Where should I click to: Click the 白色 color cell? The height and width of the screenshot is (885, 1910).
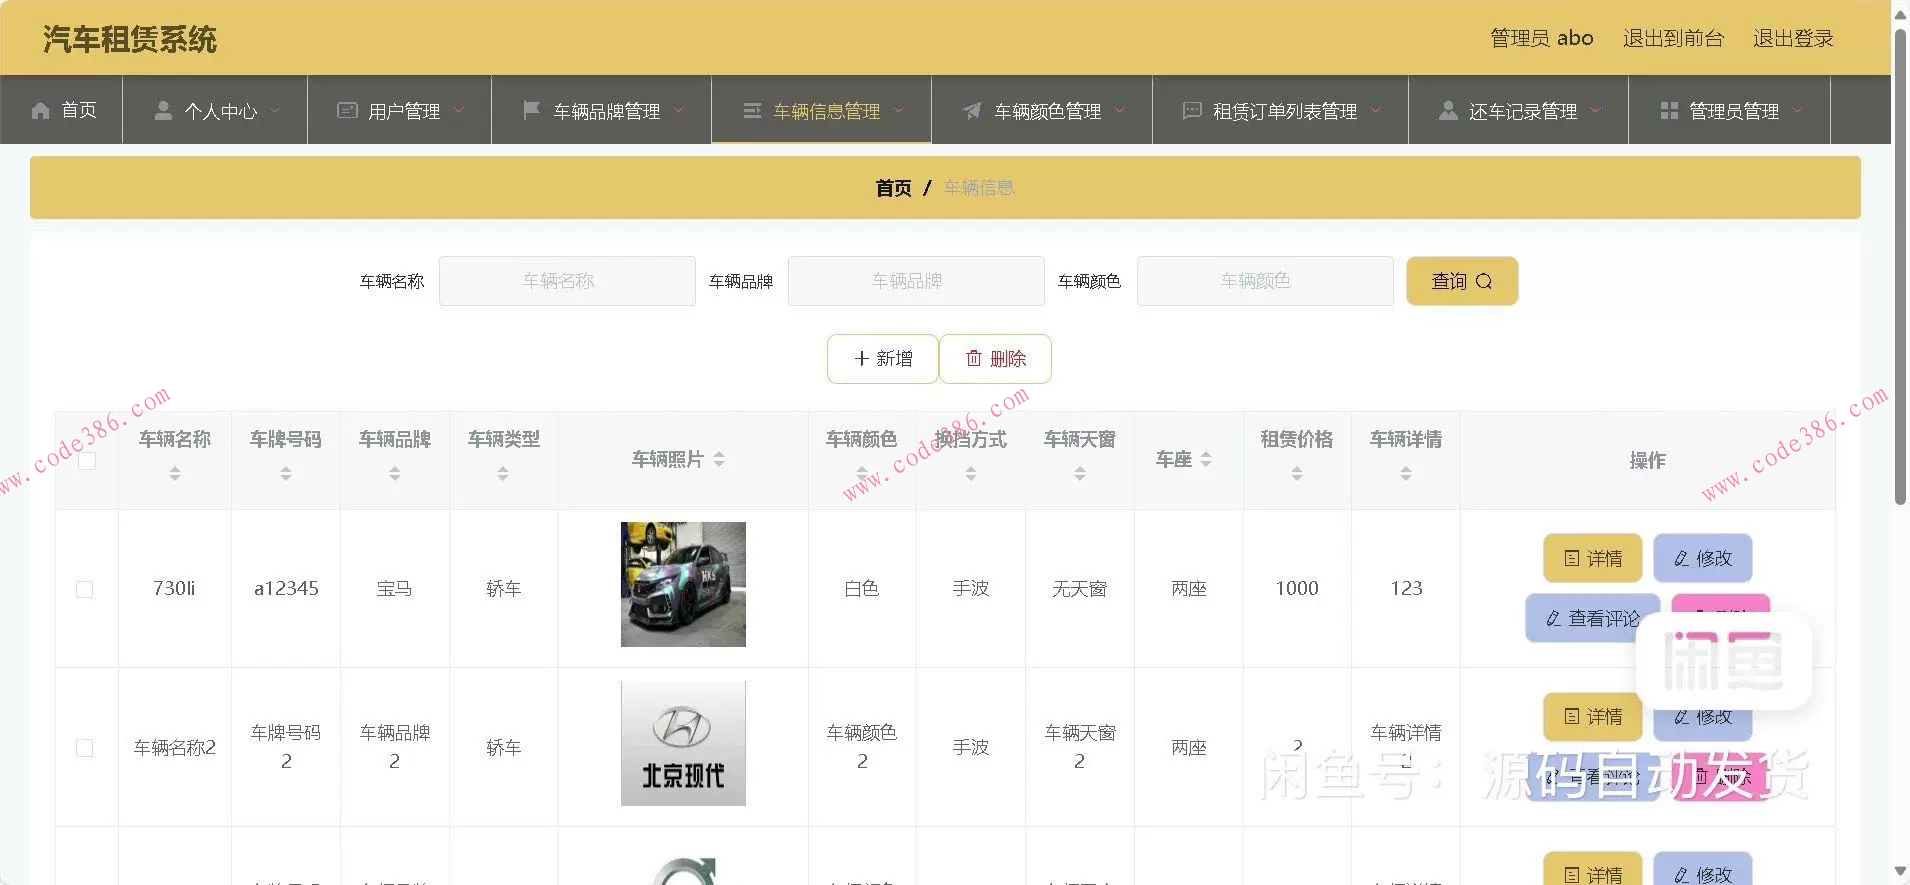point(861,589)
